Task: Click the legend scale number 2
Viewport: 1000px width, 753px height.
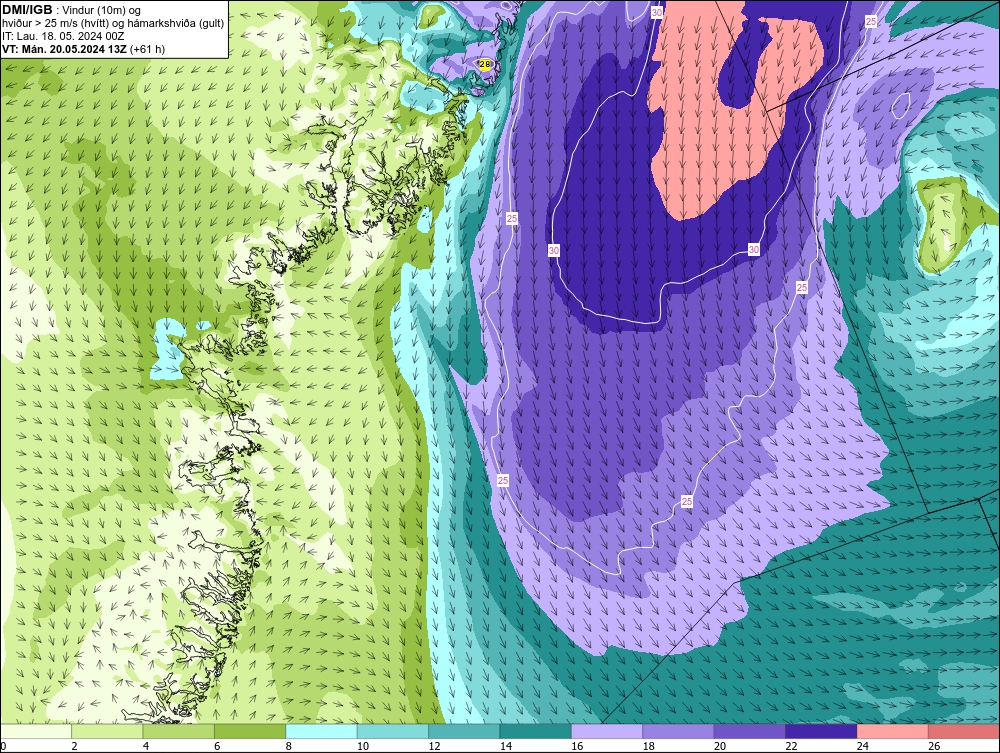Action: (x=75, y=746)
